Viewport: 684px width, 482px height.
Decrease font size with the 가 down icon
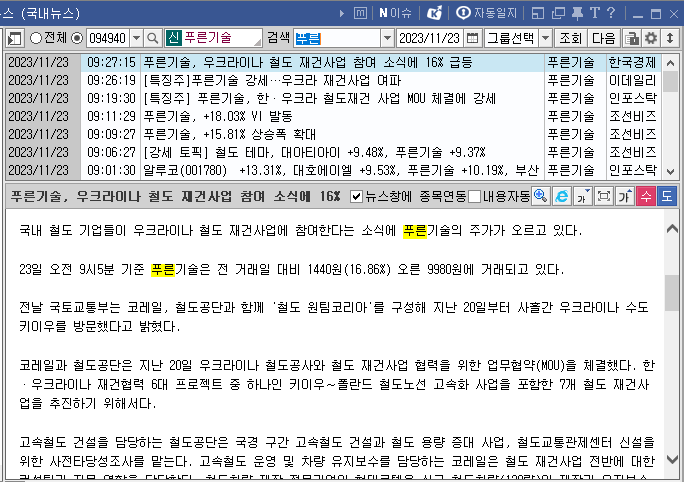coord(582,196)
